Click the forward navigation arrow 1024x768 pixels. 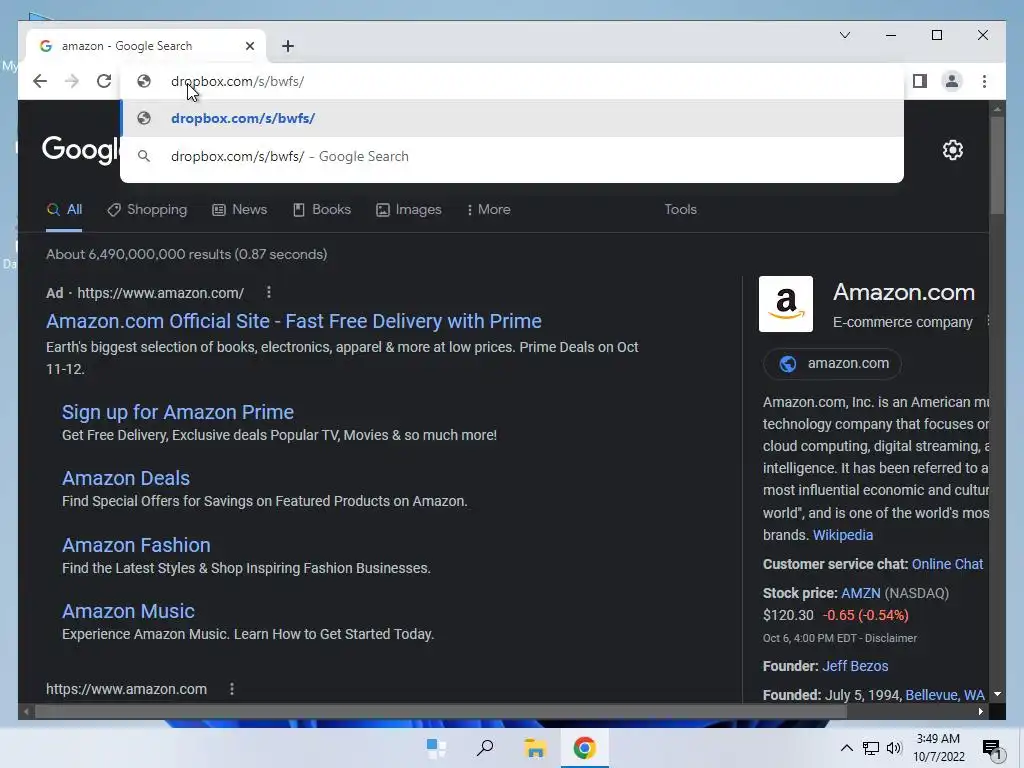click(72, 81)
